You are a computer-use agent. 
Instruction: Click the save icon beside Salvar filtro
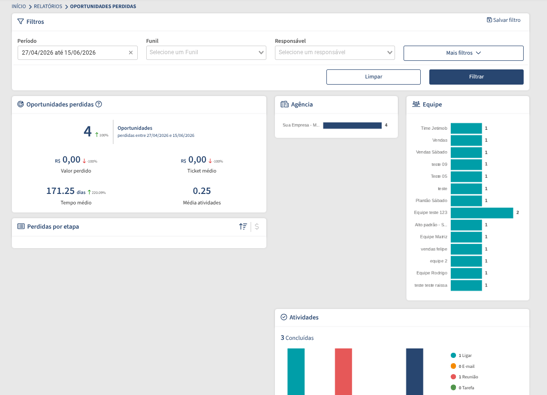(x=489, y=20)
